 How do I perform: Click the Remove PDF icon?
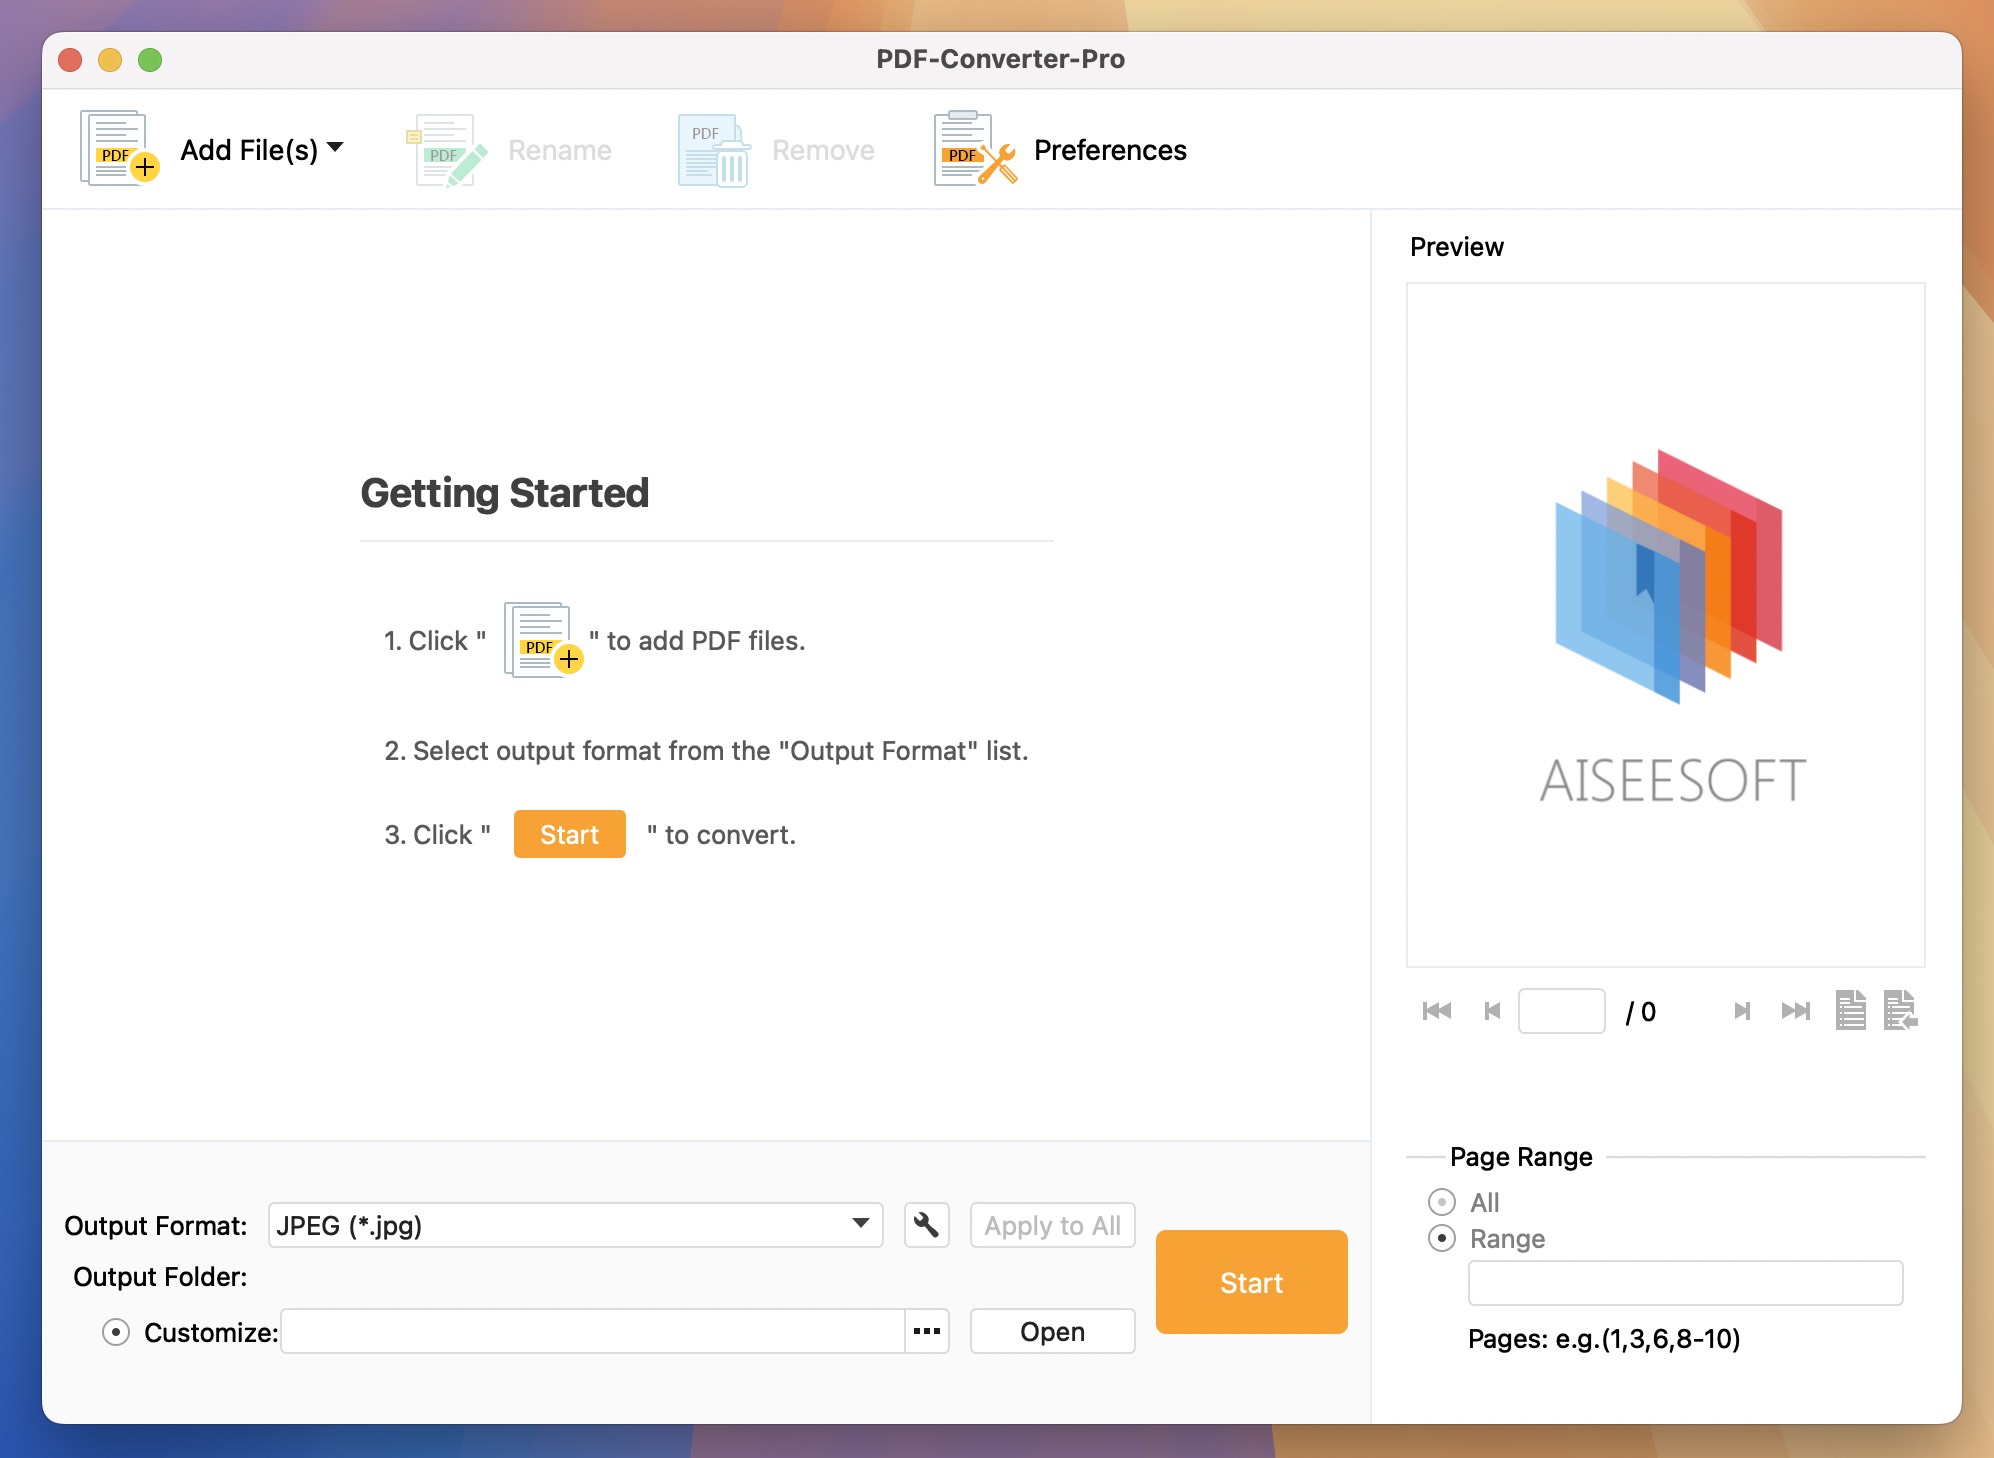click(x=711, y=148)
